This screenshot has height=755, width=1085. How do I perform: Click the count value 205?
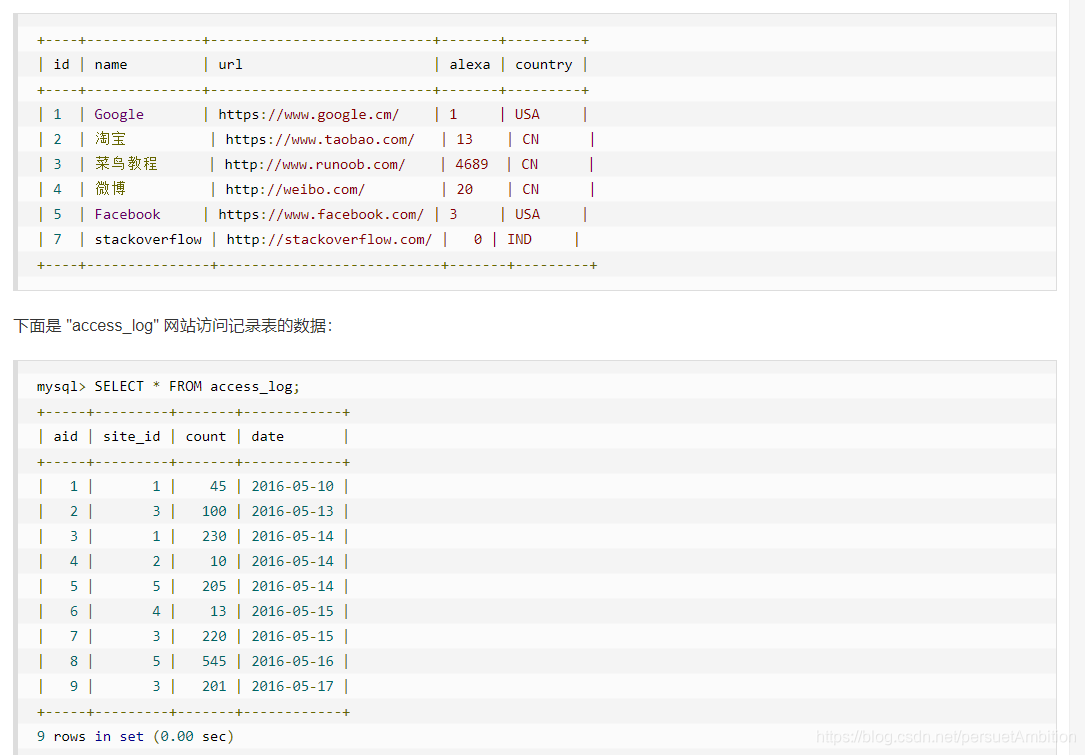[x=215, y=585]
